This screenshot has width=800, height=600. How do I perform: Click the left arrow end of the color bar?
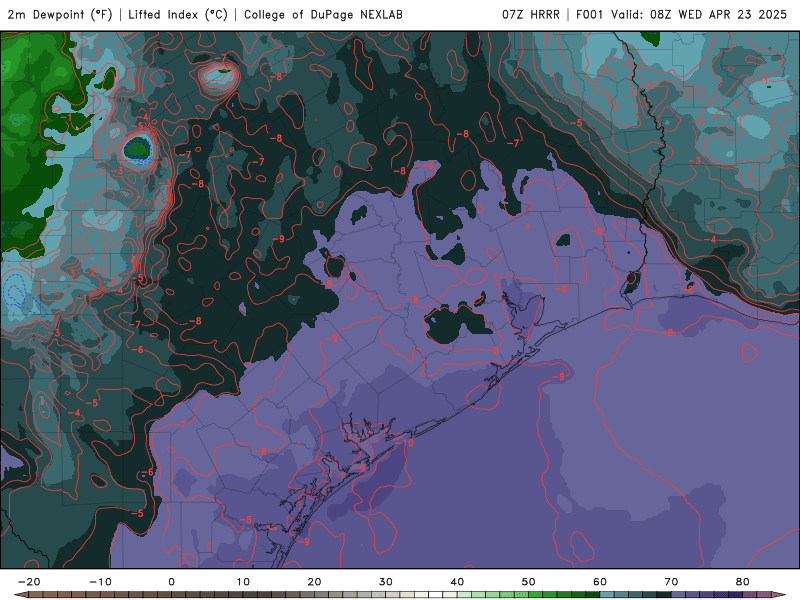(21, 594)
